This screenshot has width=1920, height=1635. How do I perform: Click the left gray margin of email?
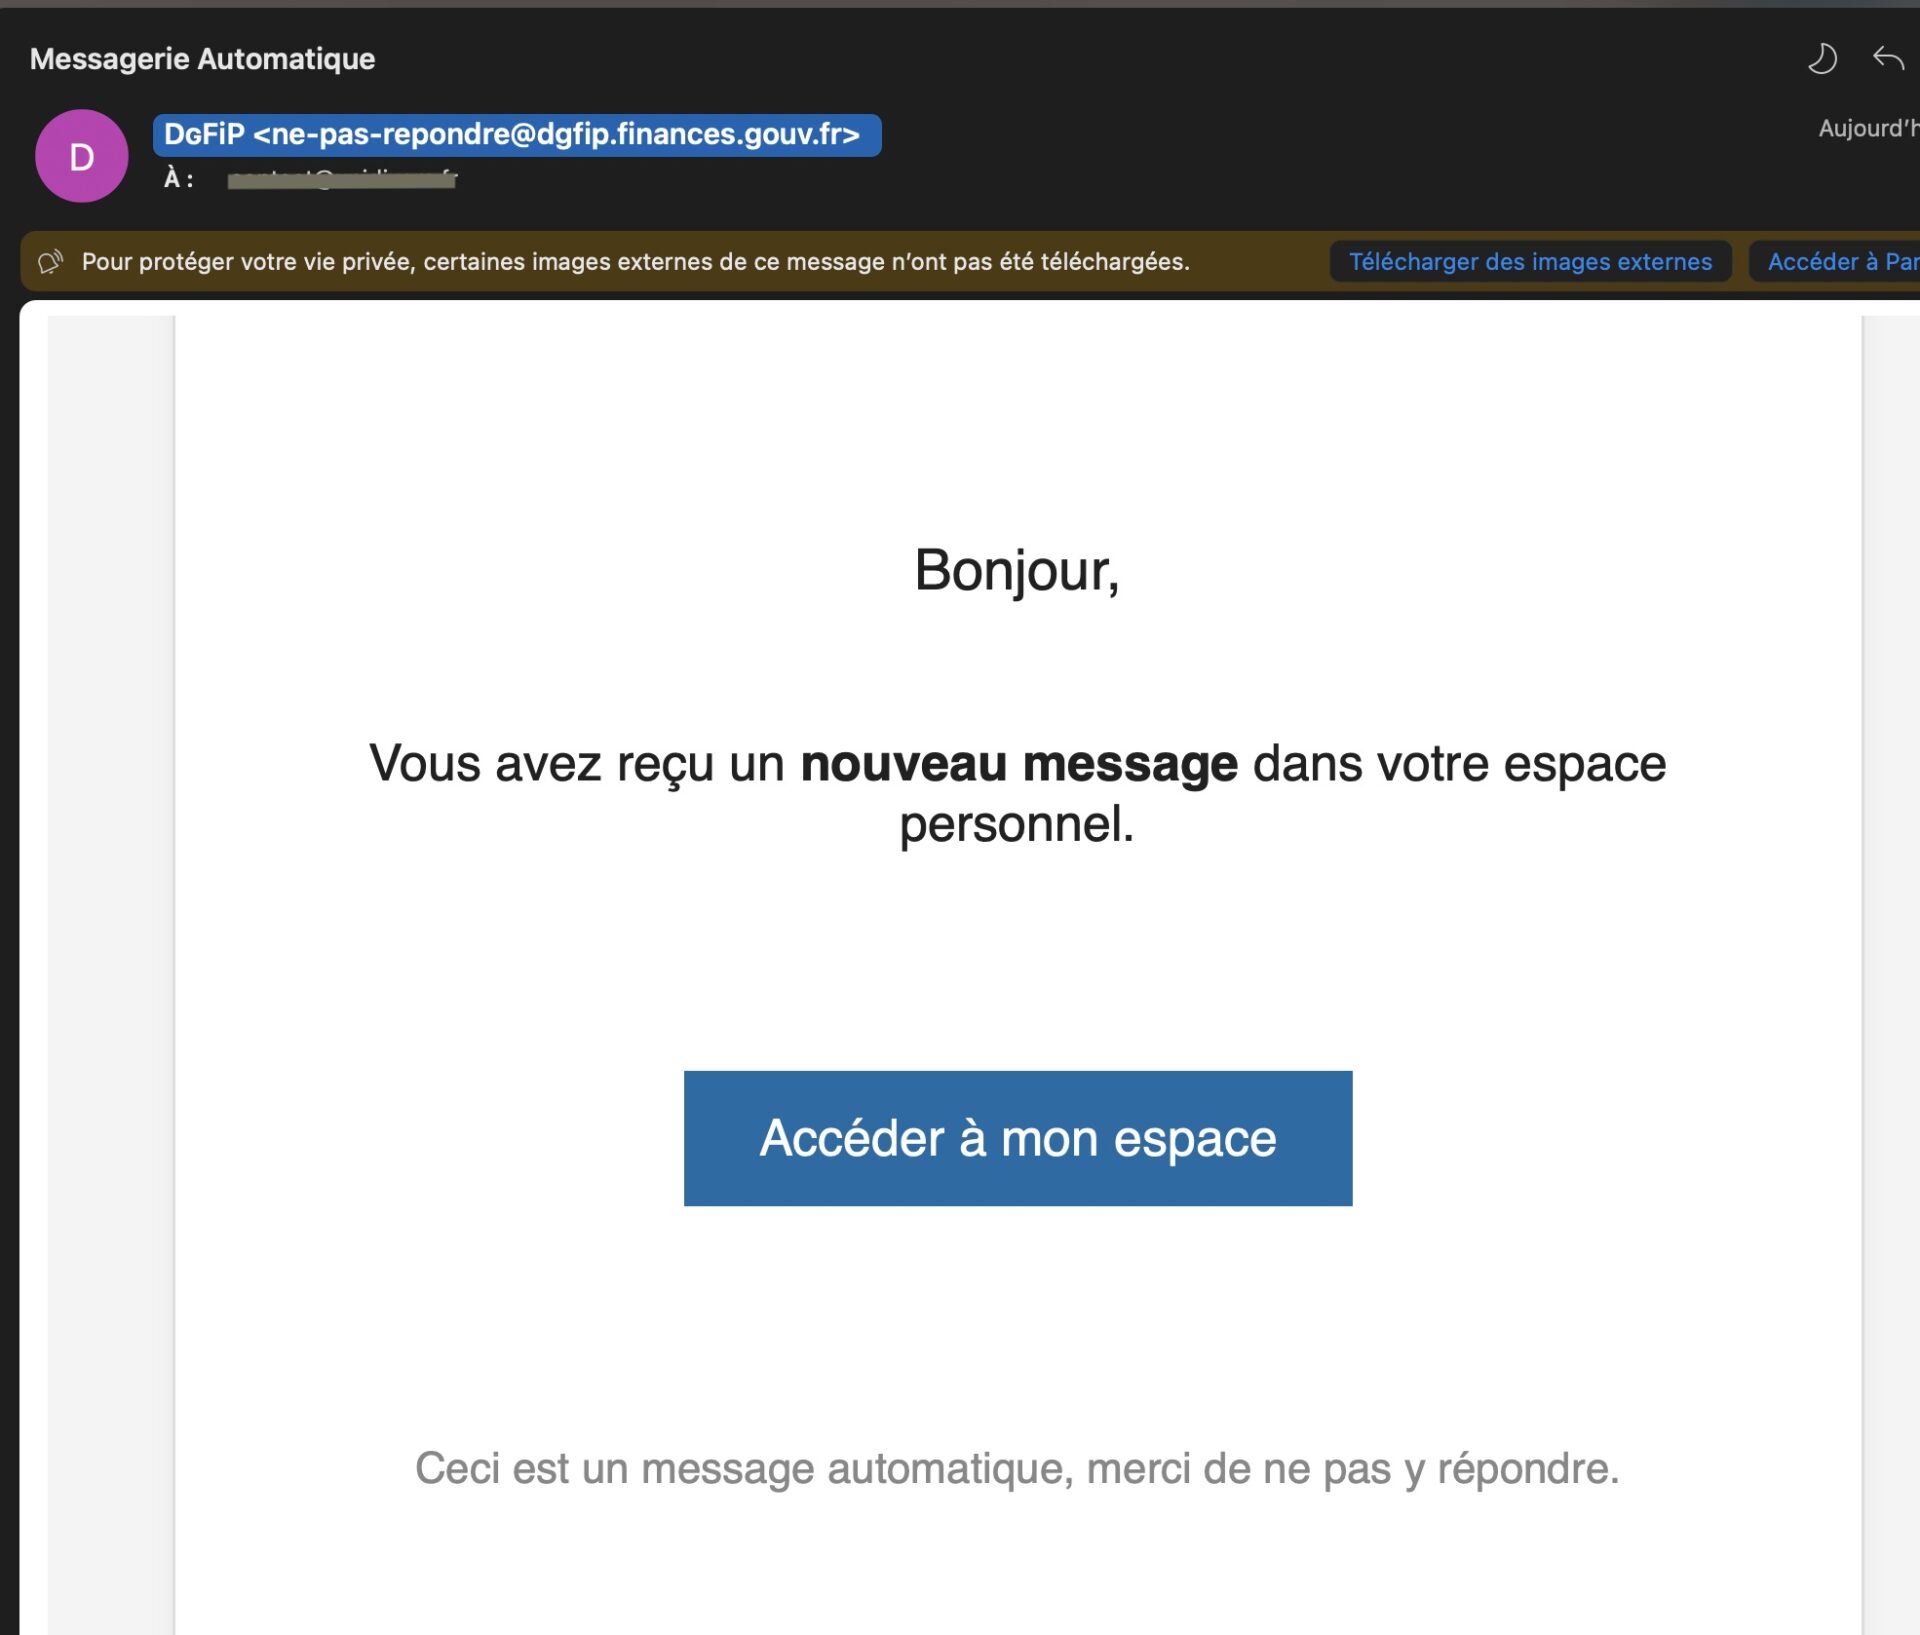tap(111, 975)
